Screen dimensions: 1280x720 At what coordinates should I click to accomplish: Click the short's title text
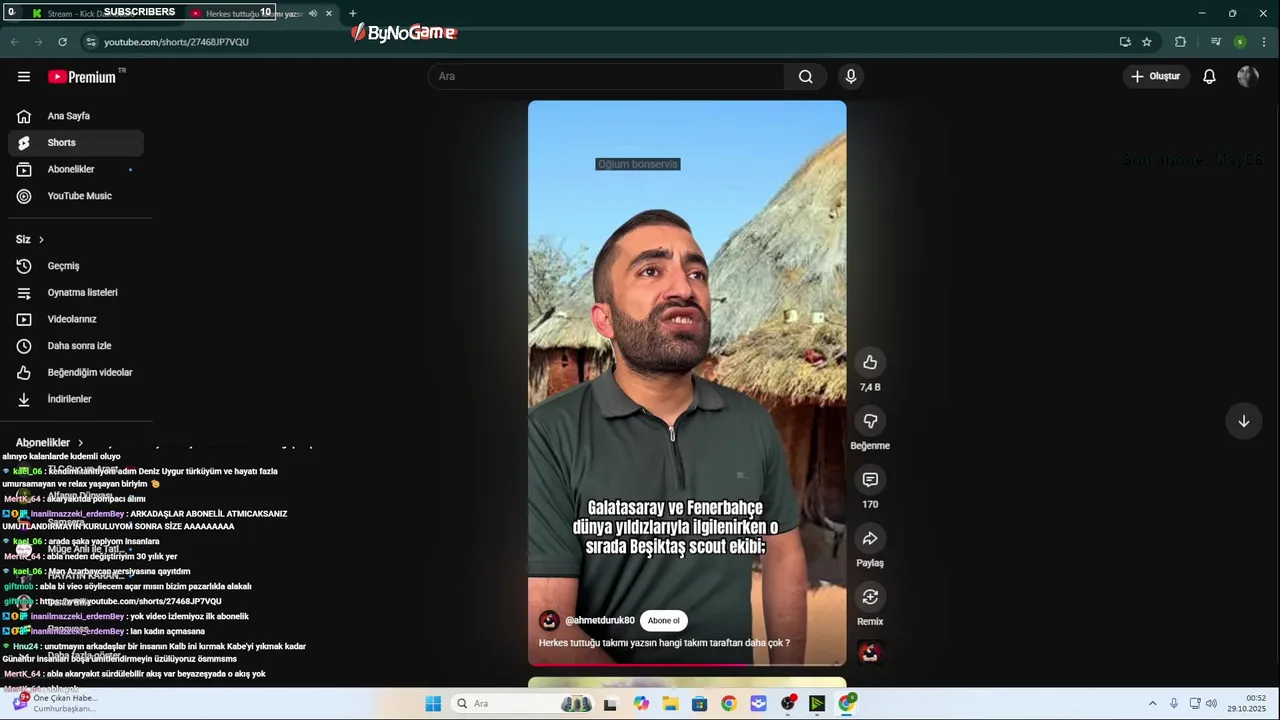click(x=664, y=643)
